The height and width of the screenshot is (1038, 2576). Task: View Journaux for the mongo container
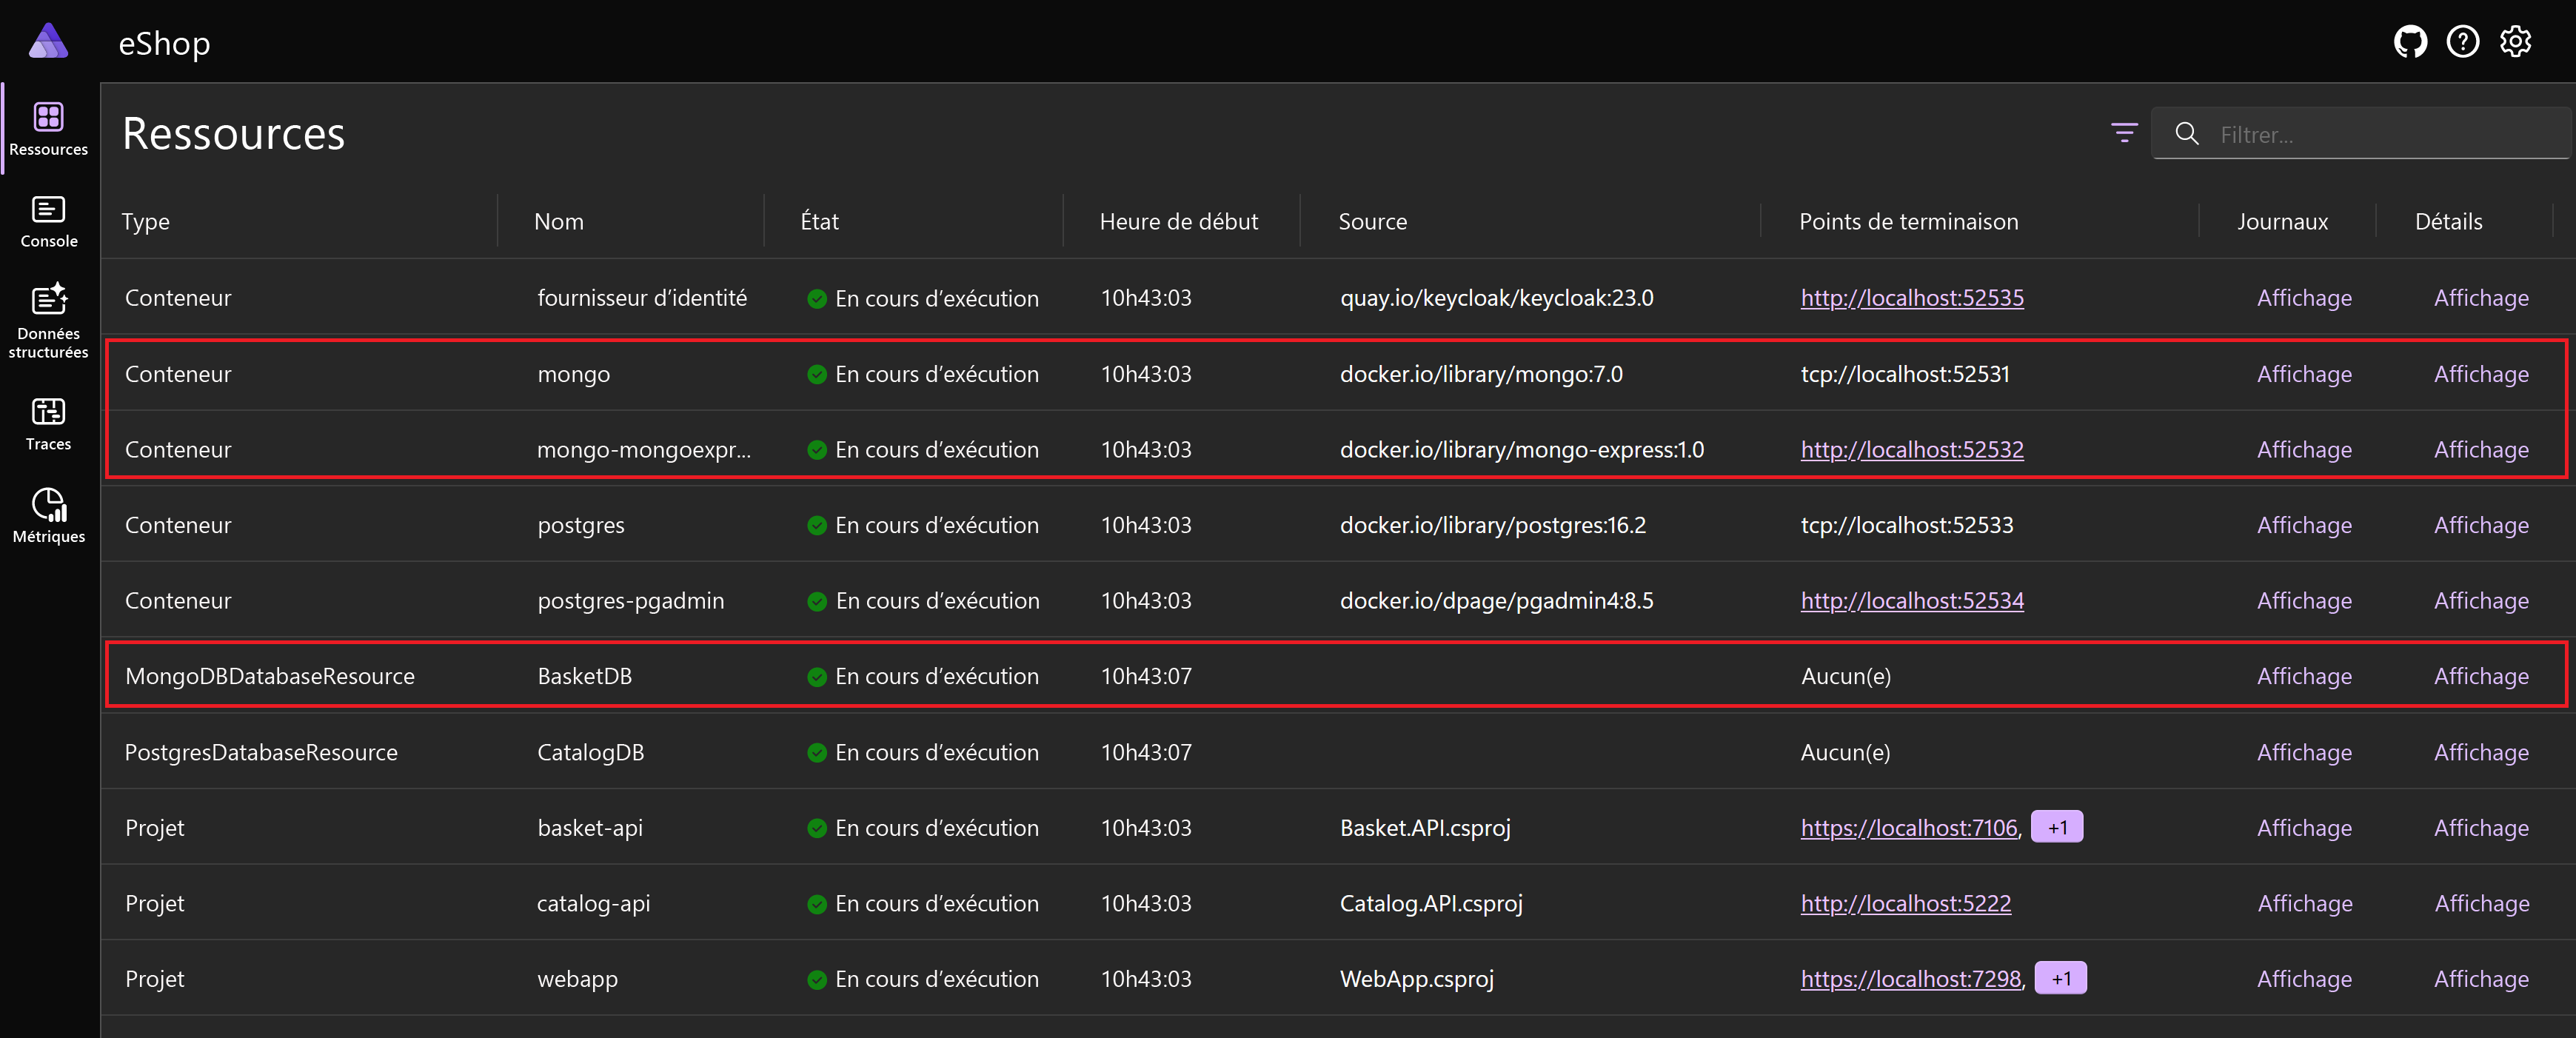(x=2304, y=374)
